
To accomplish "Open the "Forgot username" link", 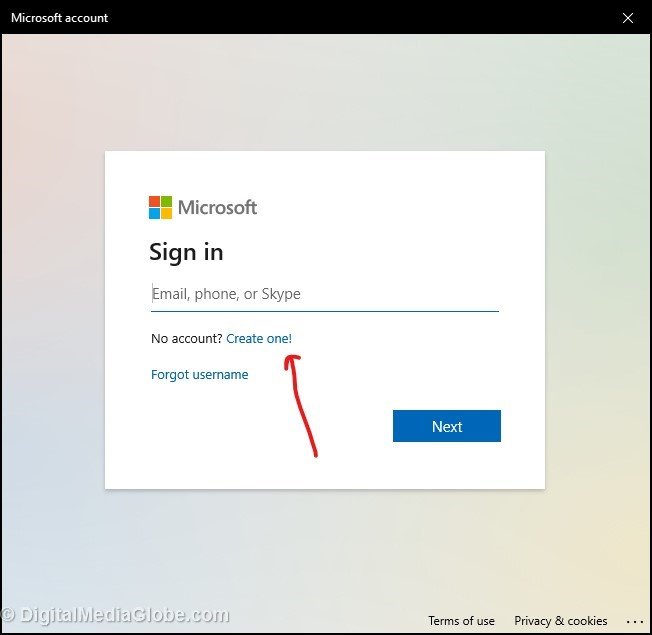I will [199, 375].
